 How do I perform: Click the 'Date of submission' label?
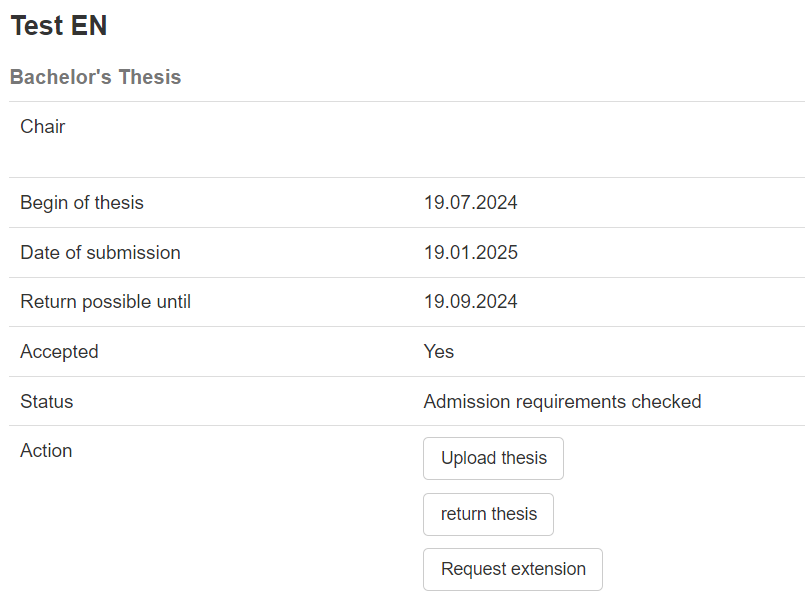pyautogui.click(x=100, y=253)
